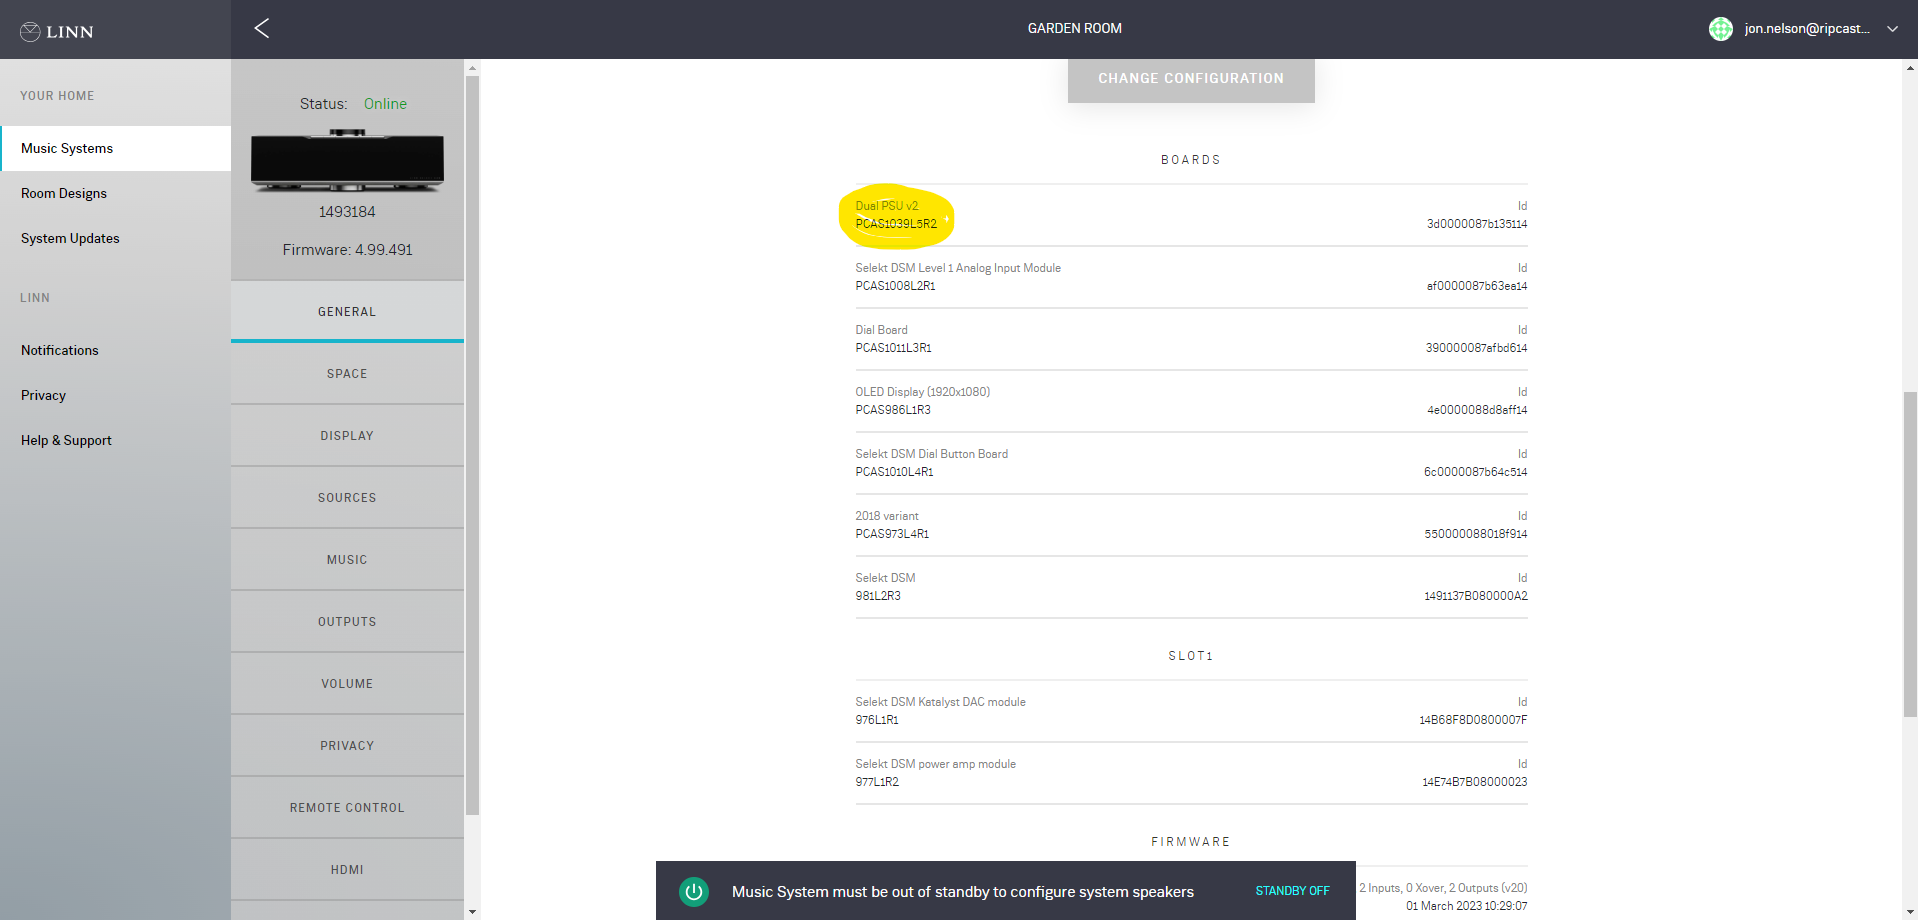Click the main page scroll up arrow
Viewport: 1918px width, 920px height.
click(x=1910, y=68)
